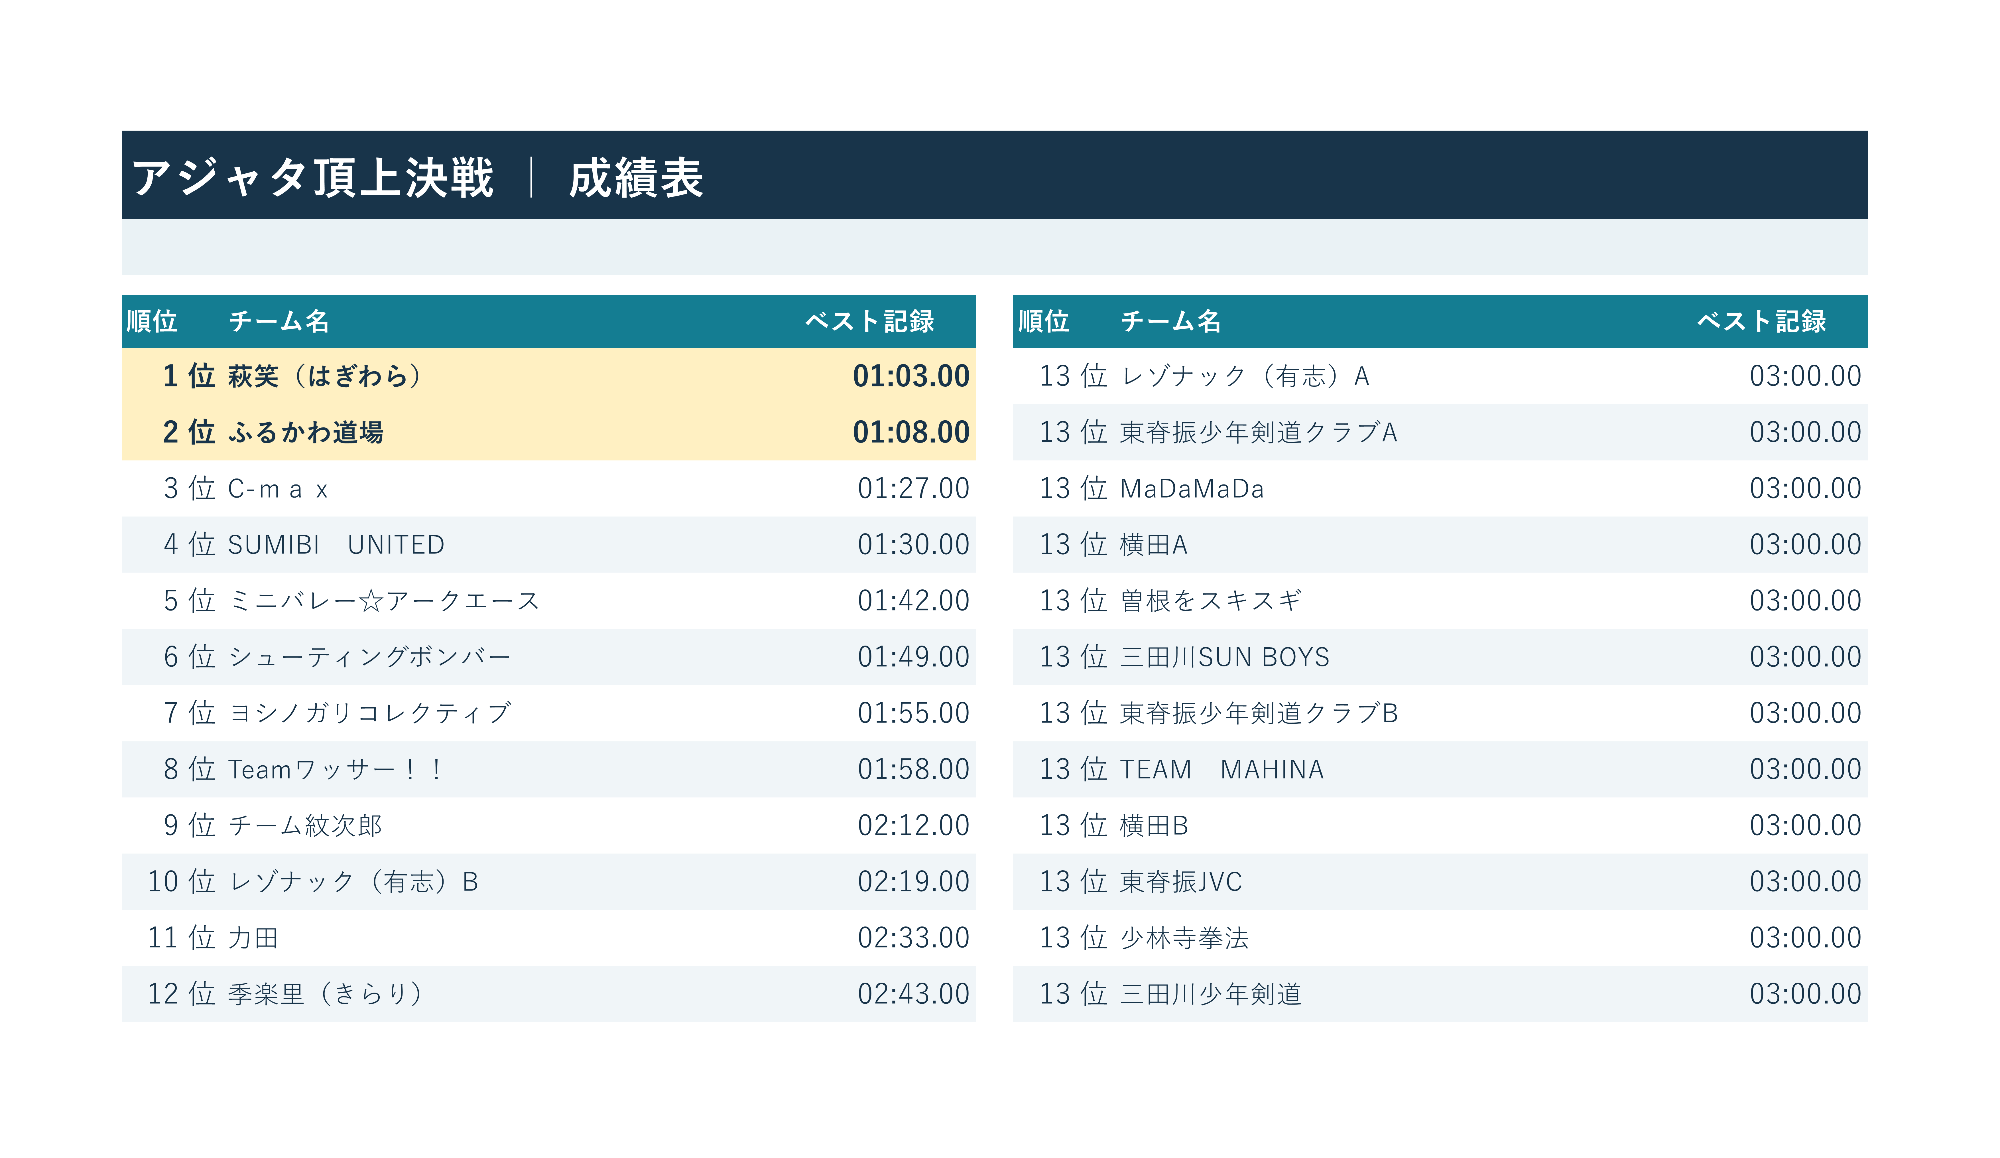2000x1158 pixels.
Task: Click the record 02:33.00
Action: pos(913,938)
